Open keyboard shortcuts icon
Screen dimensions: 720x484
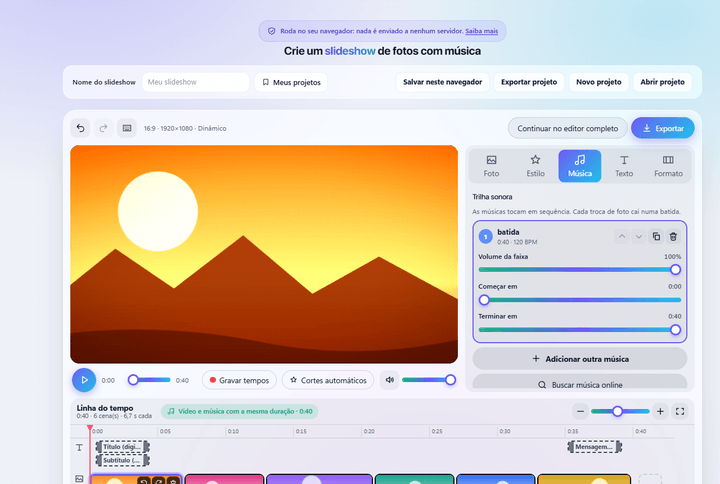(x=127, y=128)
